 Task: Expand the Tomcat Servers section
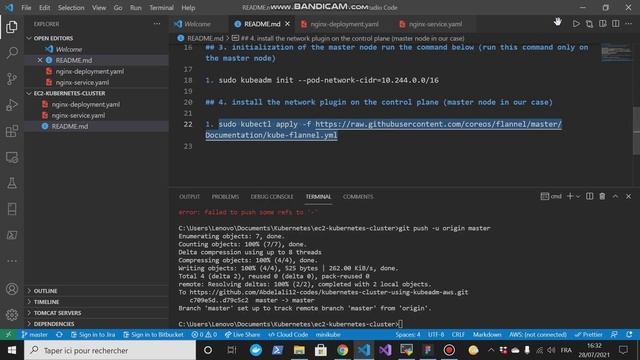pyautogui.click(x=57, y=313)
